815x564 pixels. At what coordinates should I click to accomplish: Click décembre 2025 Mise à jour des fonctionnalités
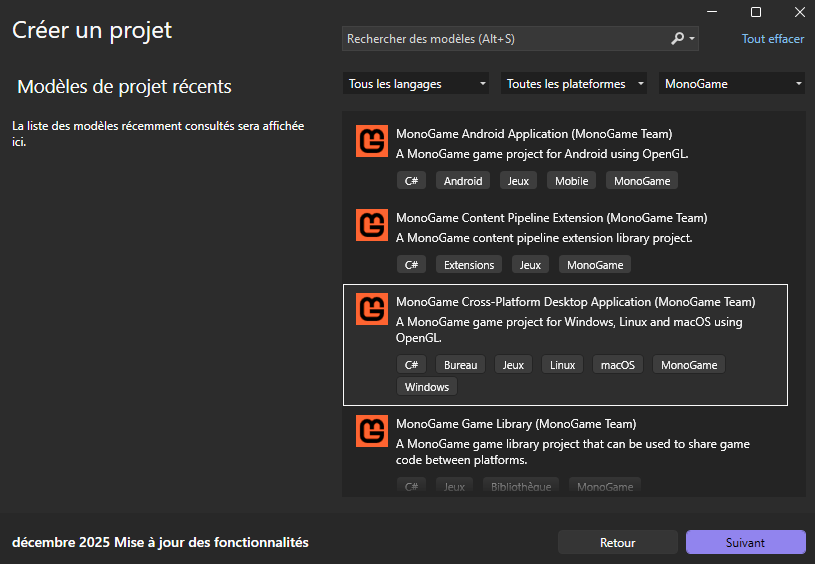pyautogui.click(x=160, y=542)
